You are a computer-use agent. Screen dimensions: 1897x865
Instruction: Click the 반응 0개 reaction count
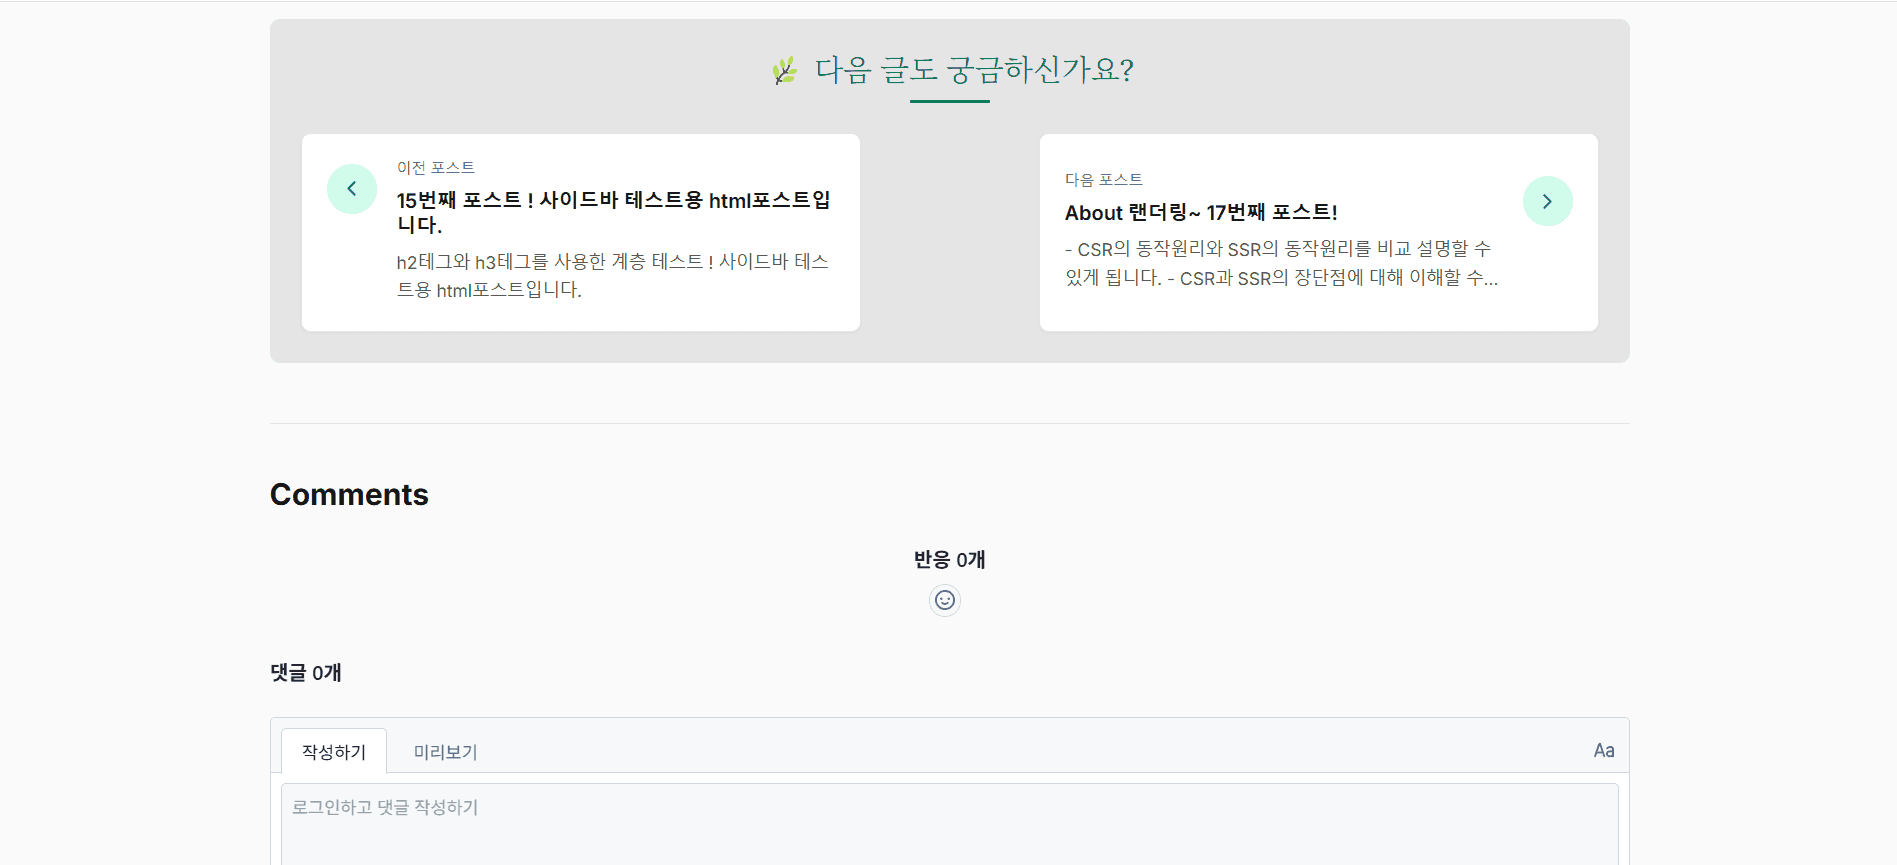point(949,559)
